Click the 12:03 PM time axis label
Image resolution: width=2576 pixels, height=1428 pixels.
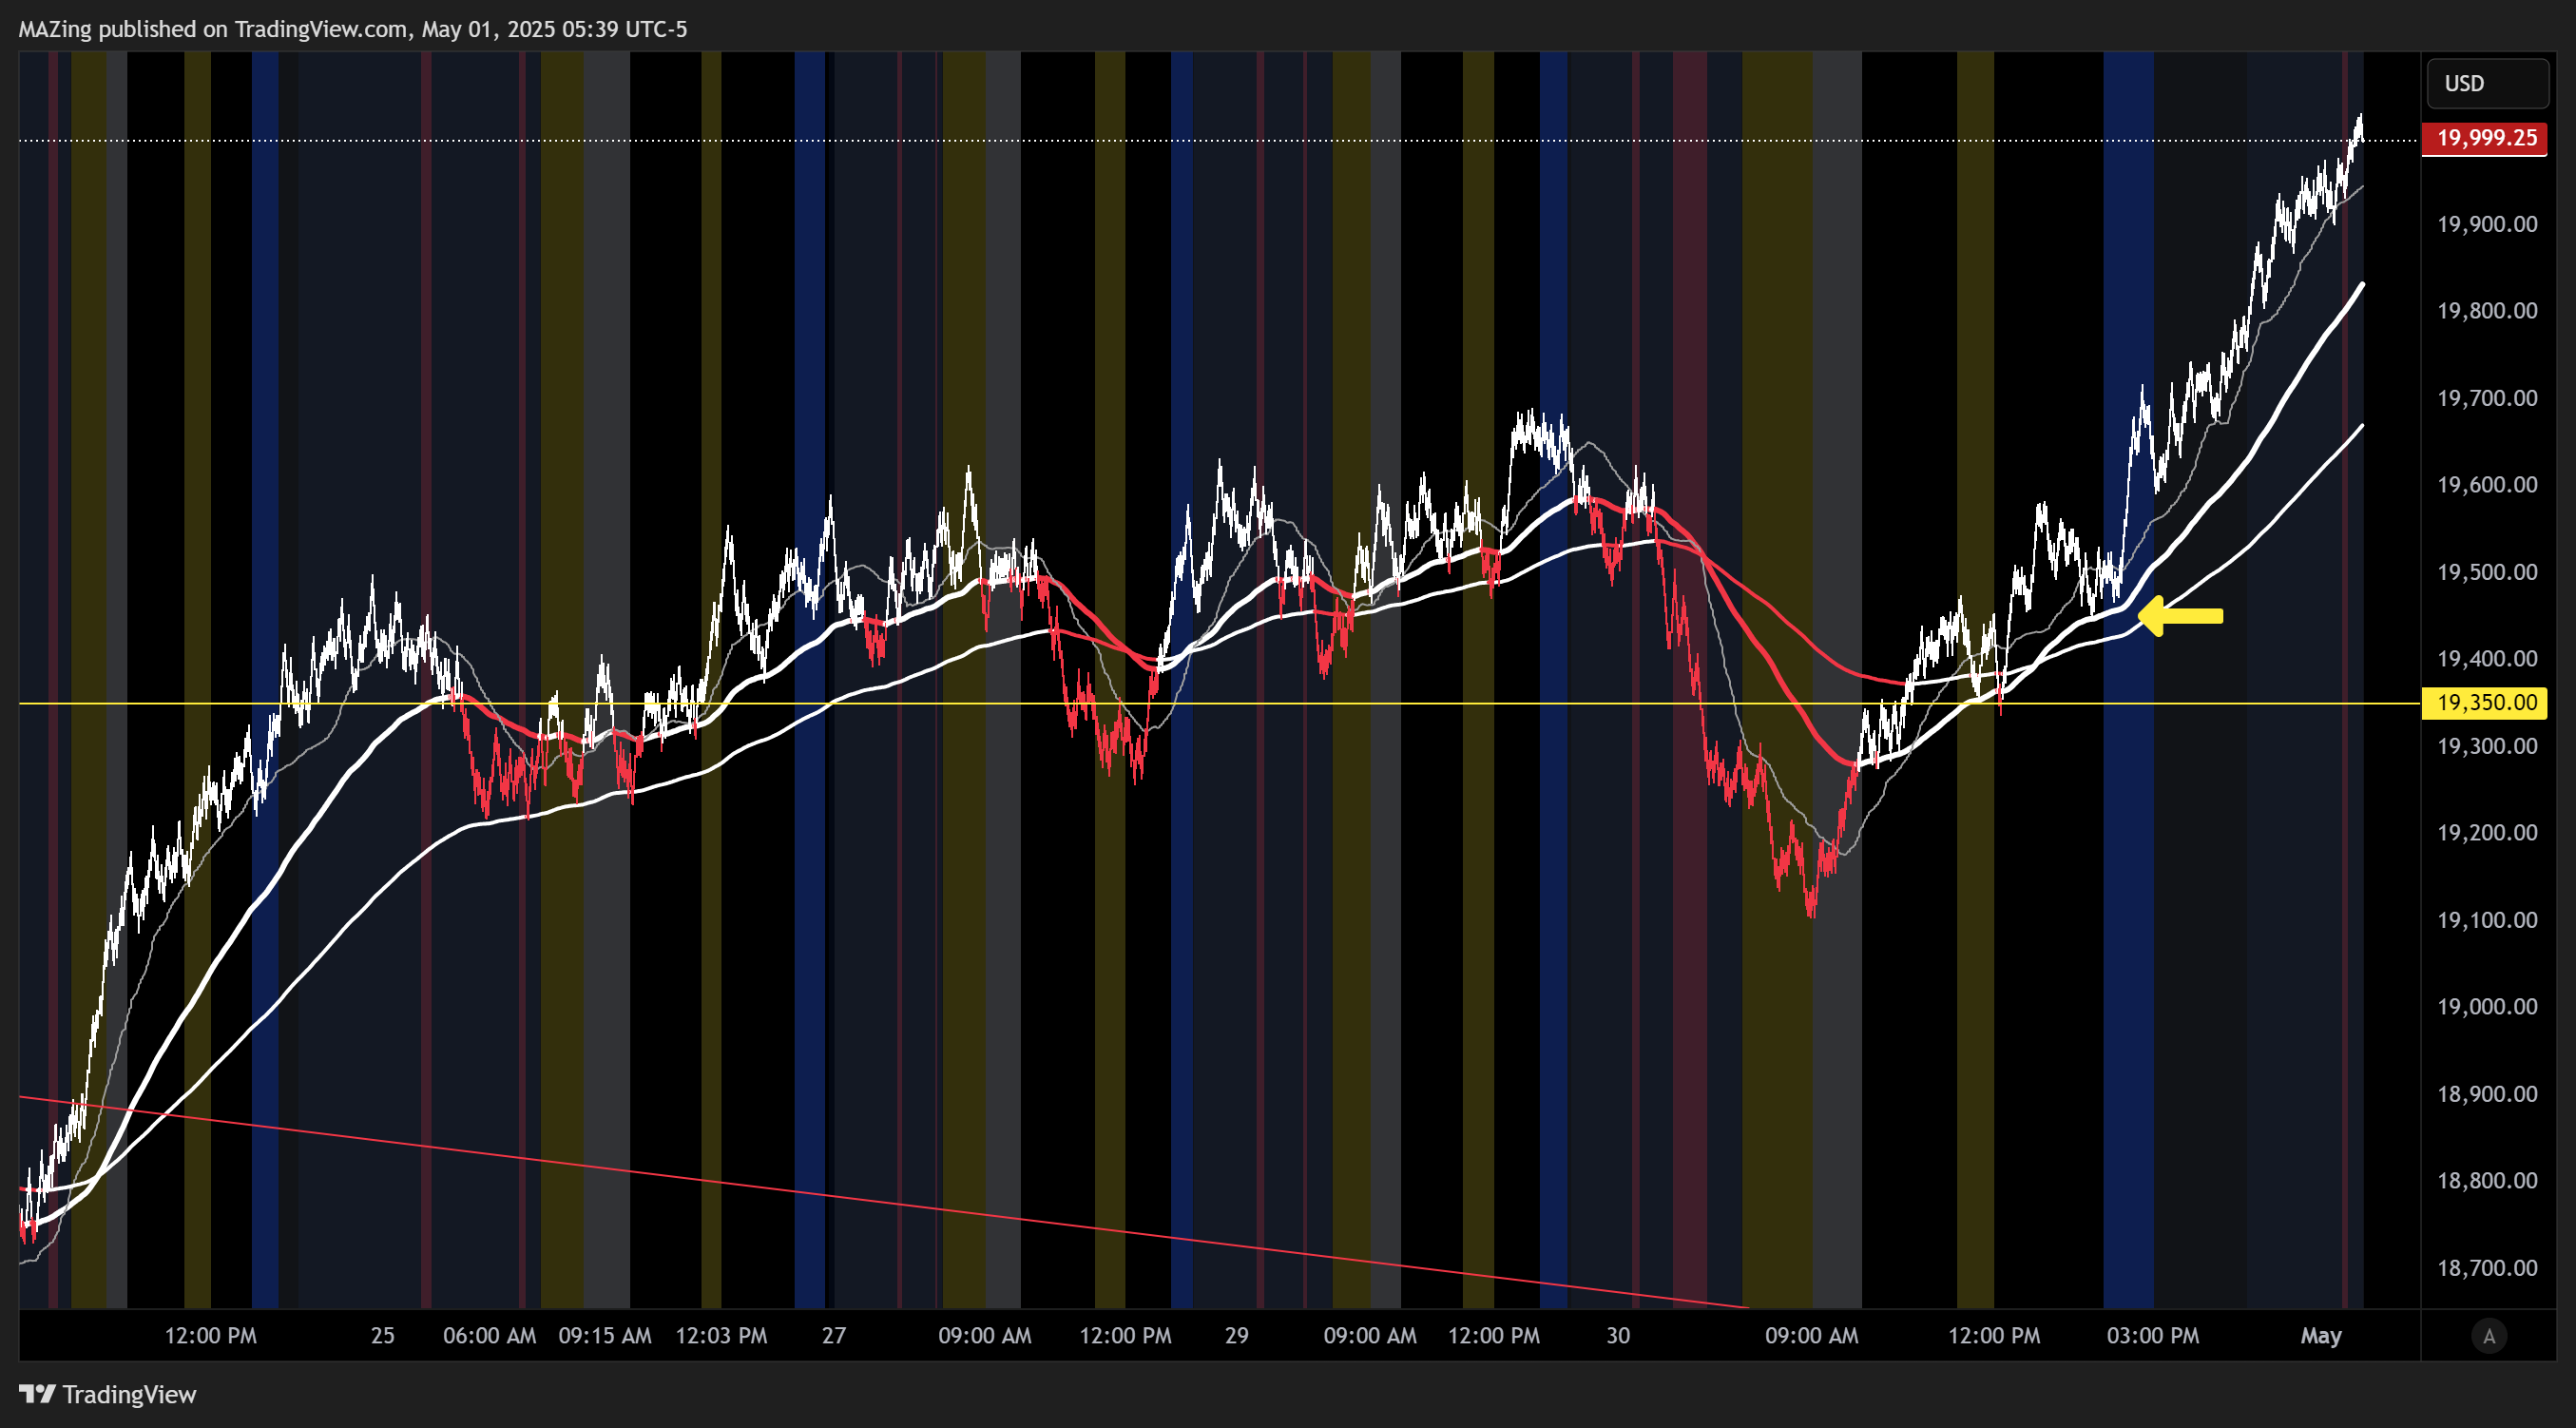tap(721, 1336)
